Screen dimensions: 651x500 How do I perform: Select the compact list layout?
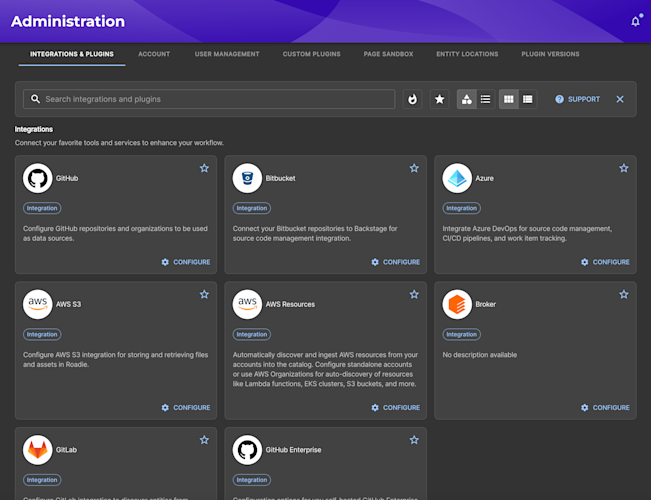[x=528, y=99]
